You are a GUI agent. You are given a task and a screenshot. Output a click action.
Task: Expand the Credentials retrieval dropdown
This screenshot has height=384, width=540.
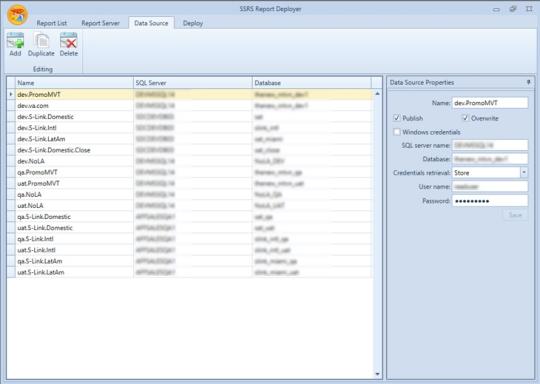click(524, 172)
